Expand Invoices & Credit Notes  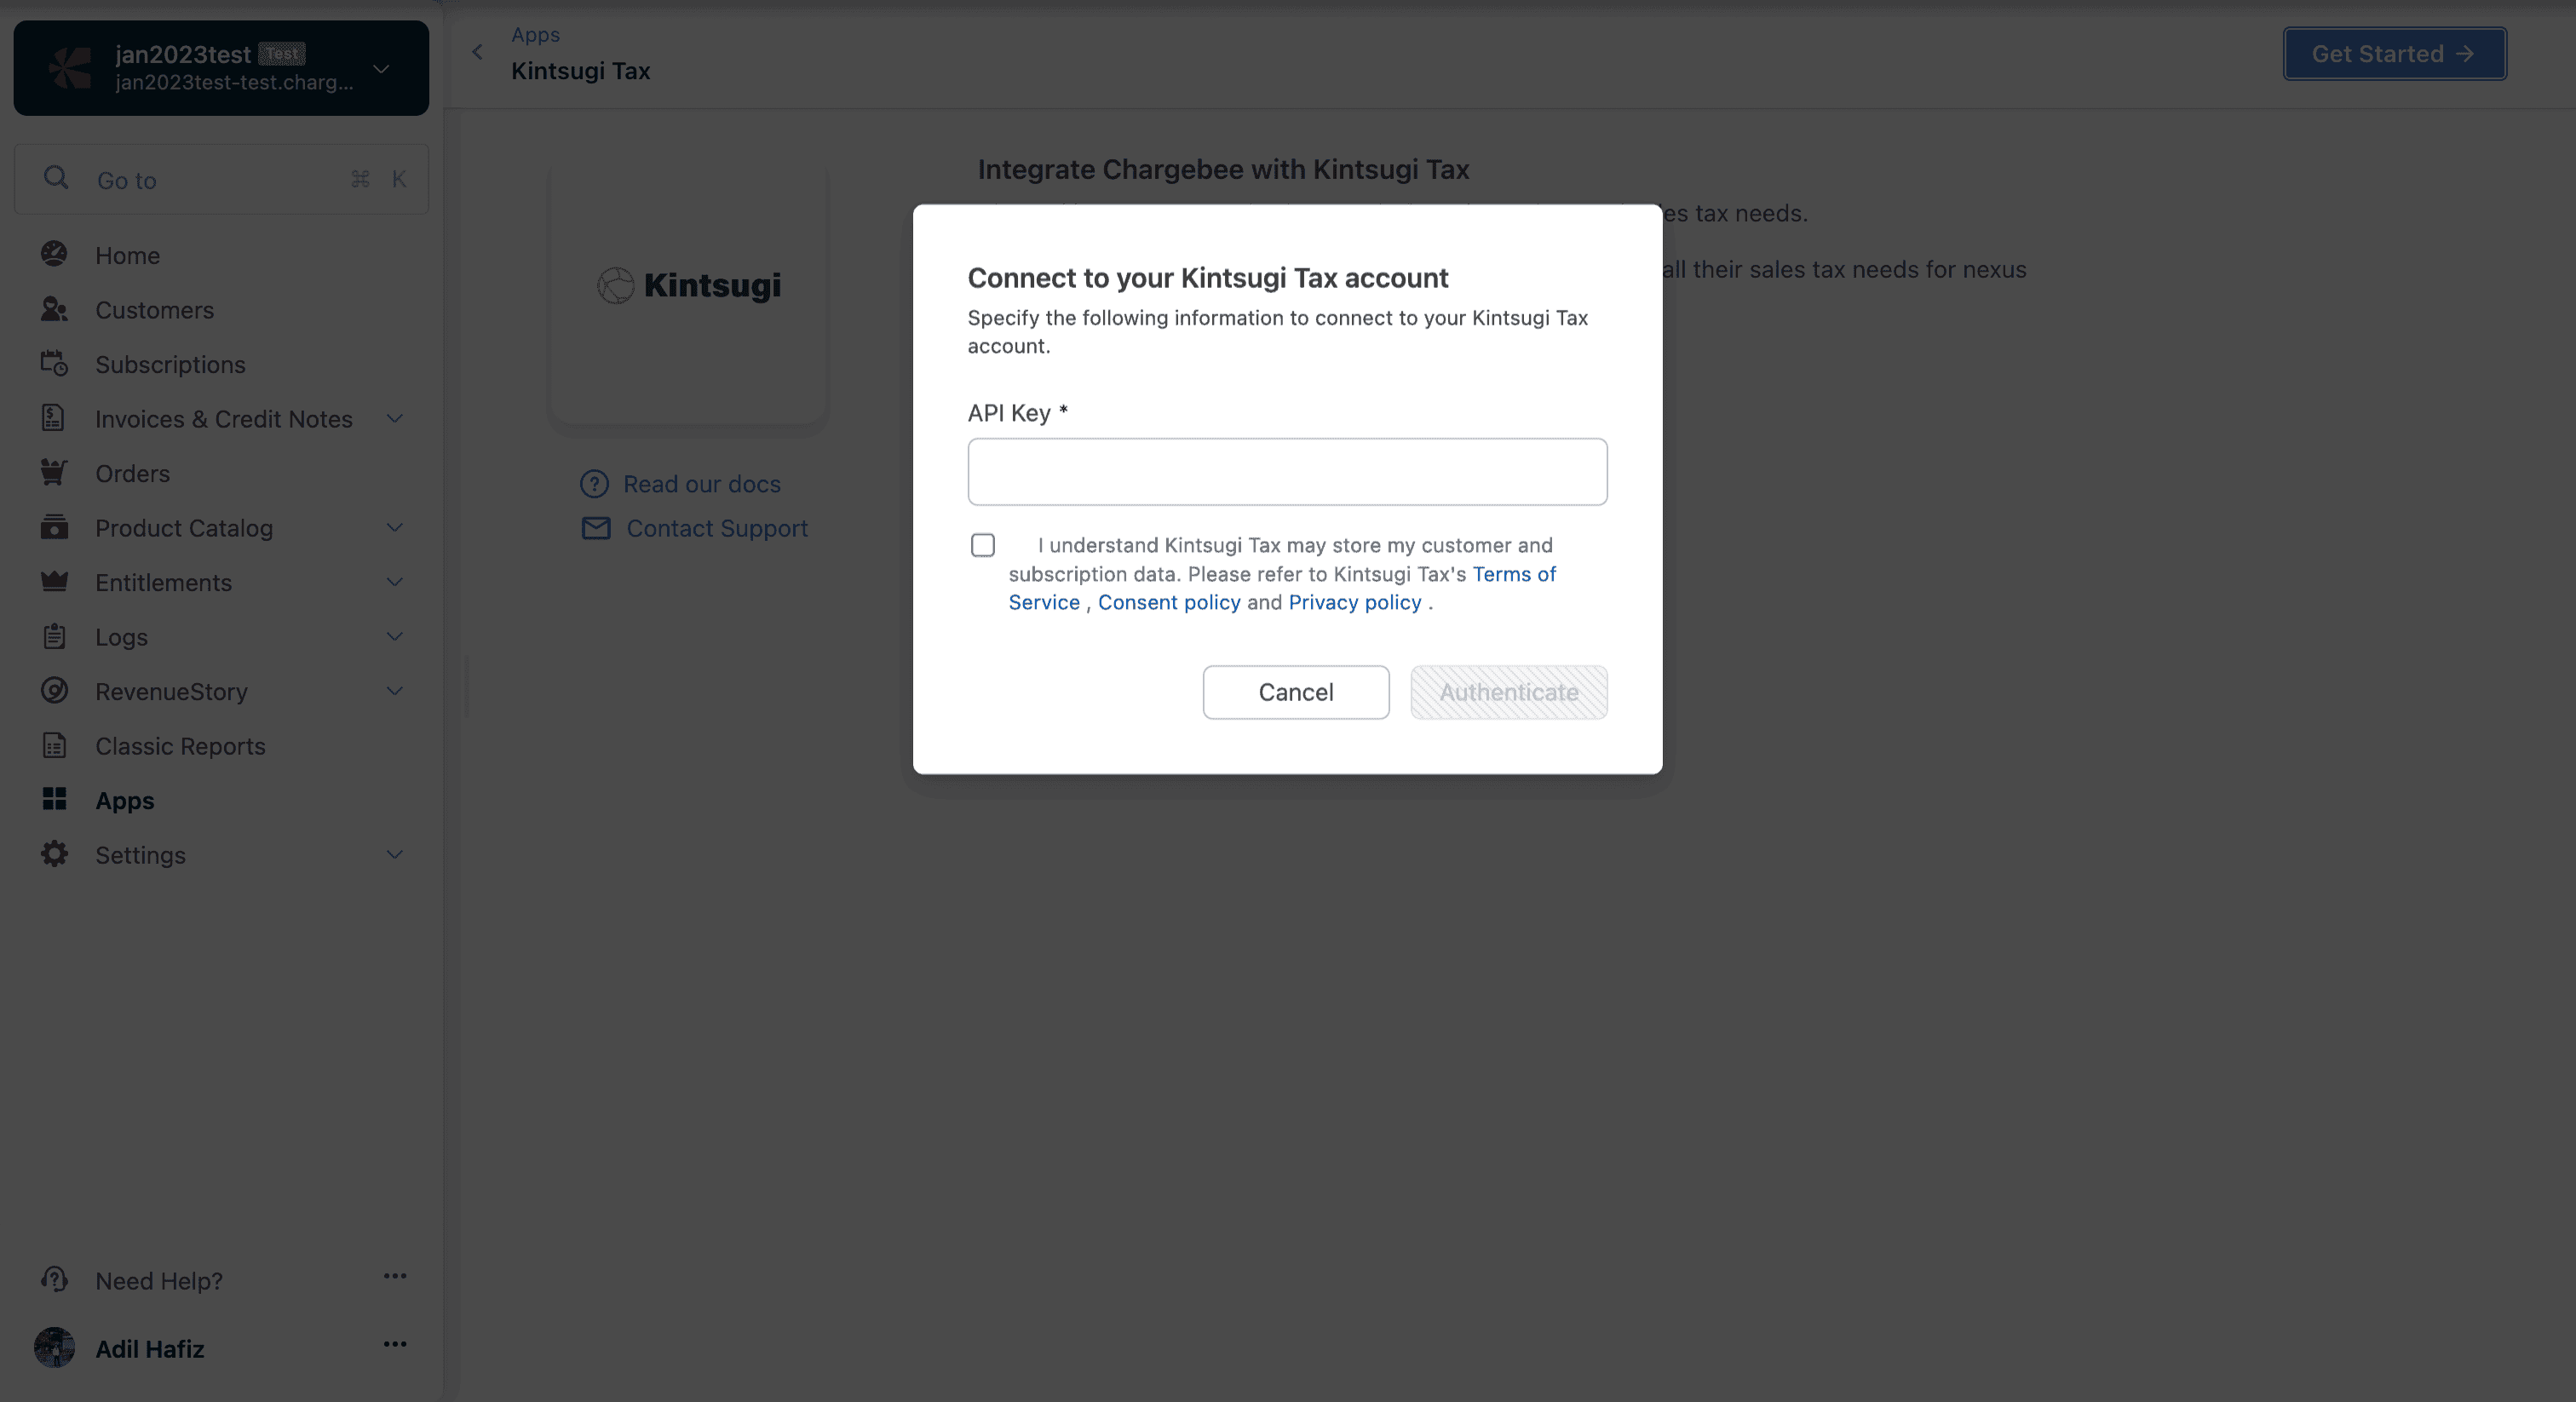(x=394, y=418)
